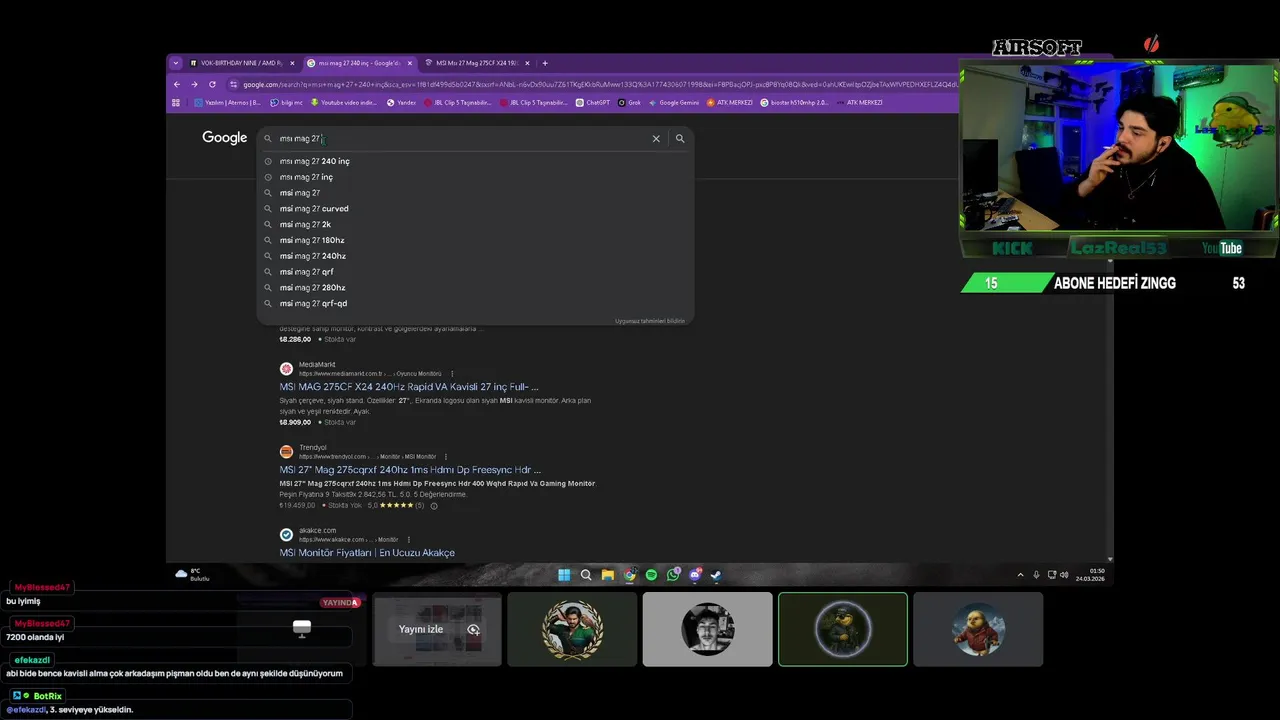Open the Grok bookmark
This screenshot has height=720, width=1280.
pyautogui.click(x=629, y=102)
